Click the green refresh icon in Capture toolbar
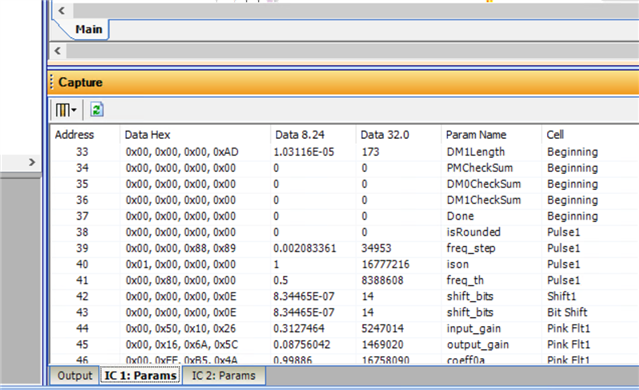The width and height of the screenshot is (639, 390). click(x=97, y=110)
